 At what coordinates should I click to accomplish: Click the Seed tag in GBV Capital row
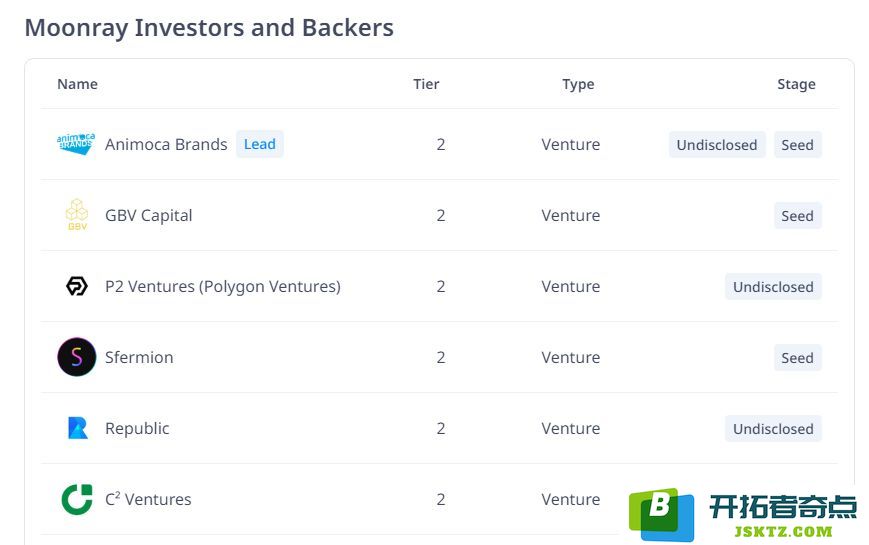798,216
